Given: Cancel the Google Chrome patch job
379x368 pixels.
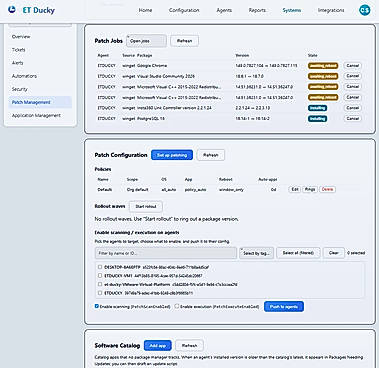Looking at the screenshot, I should coord(352,66).
